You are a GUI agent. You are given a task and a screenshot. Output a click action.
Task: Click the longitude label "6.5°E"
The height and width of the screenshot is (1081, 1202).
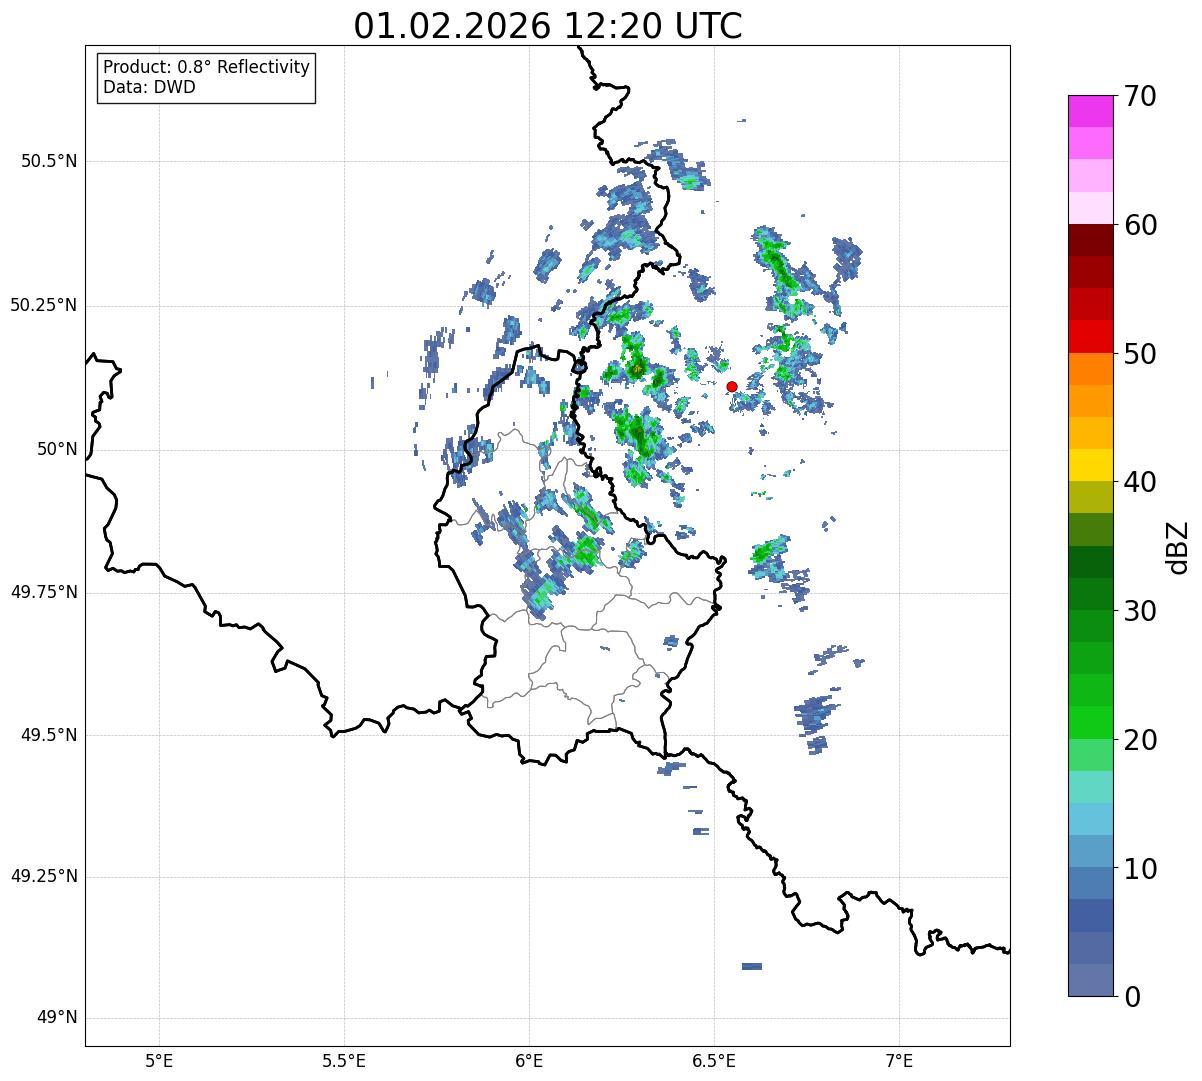click(714, 1061)
